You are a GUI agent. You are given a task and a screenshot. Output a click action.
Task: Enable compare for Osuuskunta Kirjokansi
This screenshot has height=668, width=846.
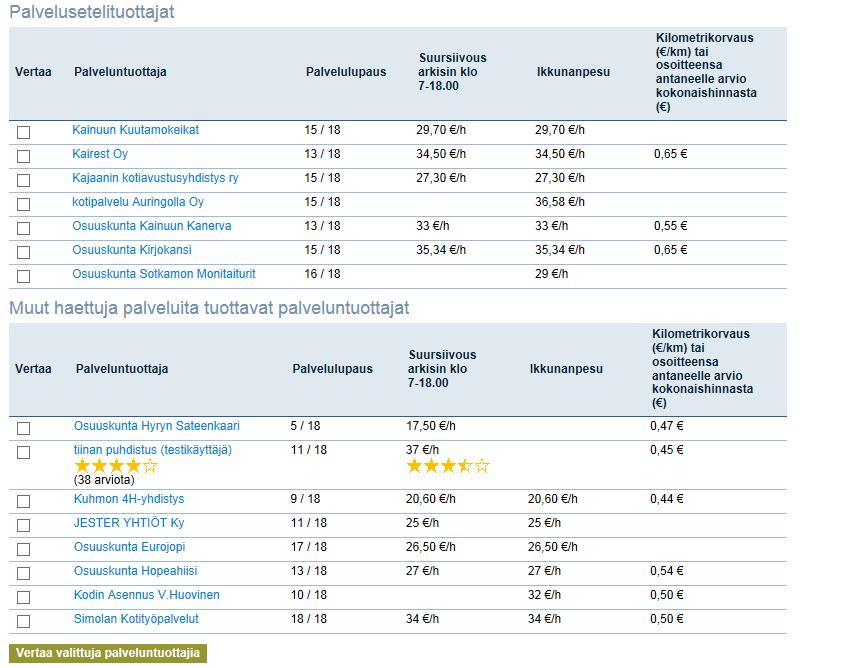[x=23, y=253]
